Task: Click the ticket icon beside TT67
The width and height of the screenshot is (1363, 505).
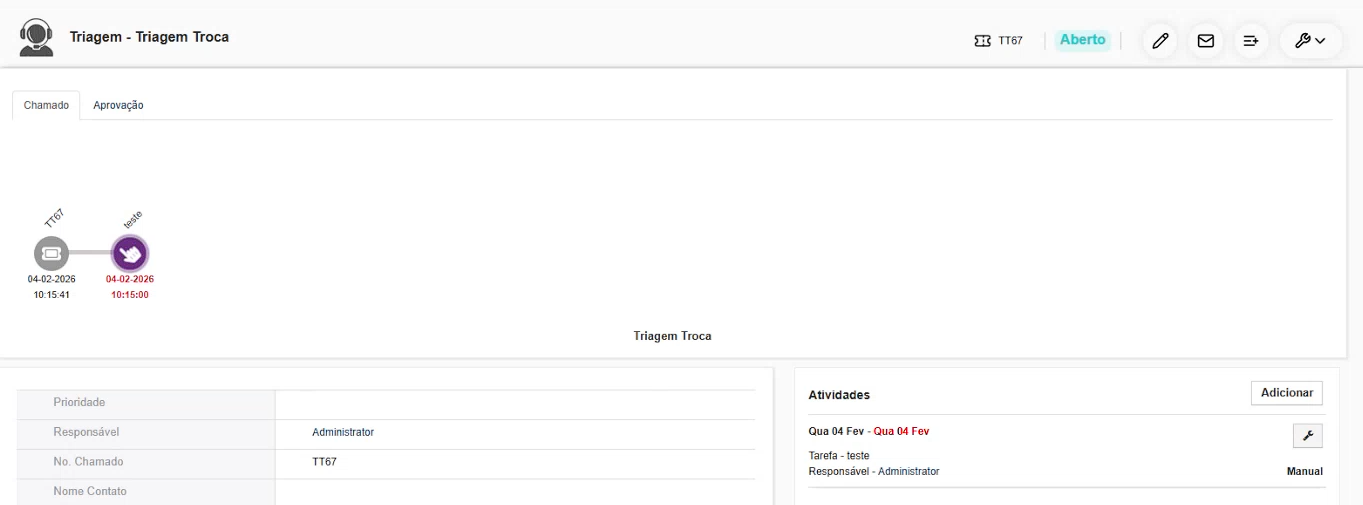Action: tap(982, 41)
